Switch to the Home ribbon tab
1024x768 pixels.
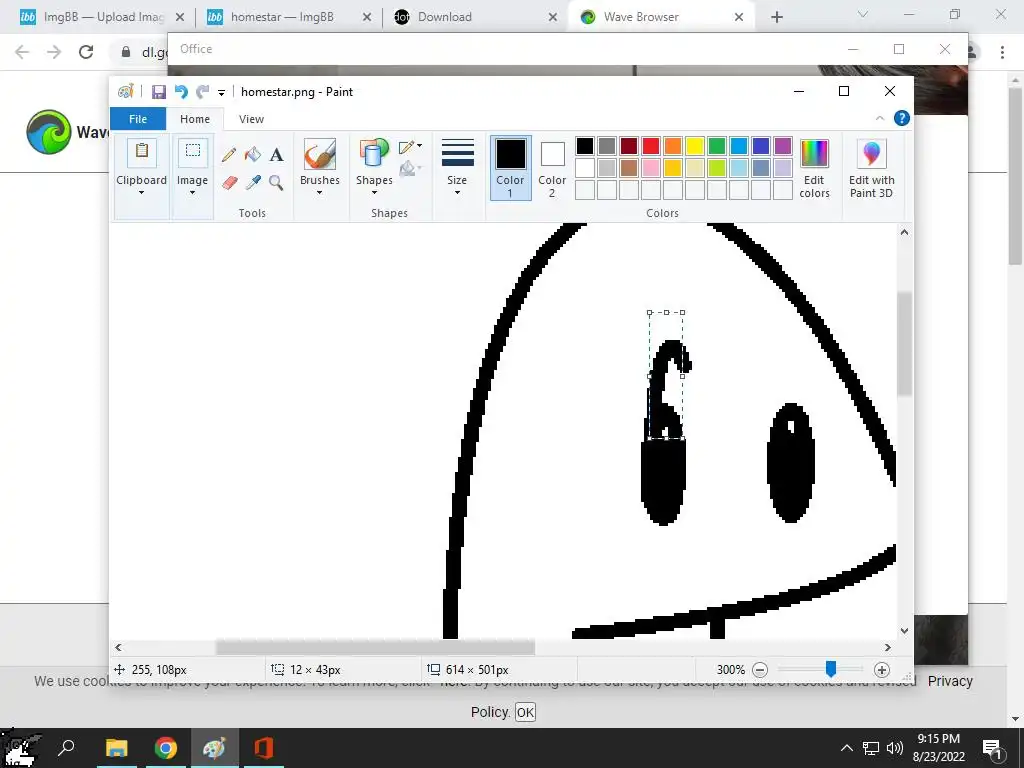click(x=195, y=119)
